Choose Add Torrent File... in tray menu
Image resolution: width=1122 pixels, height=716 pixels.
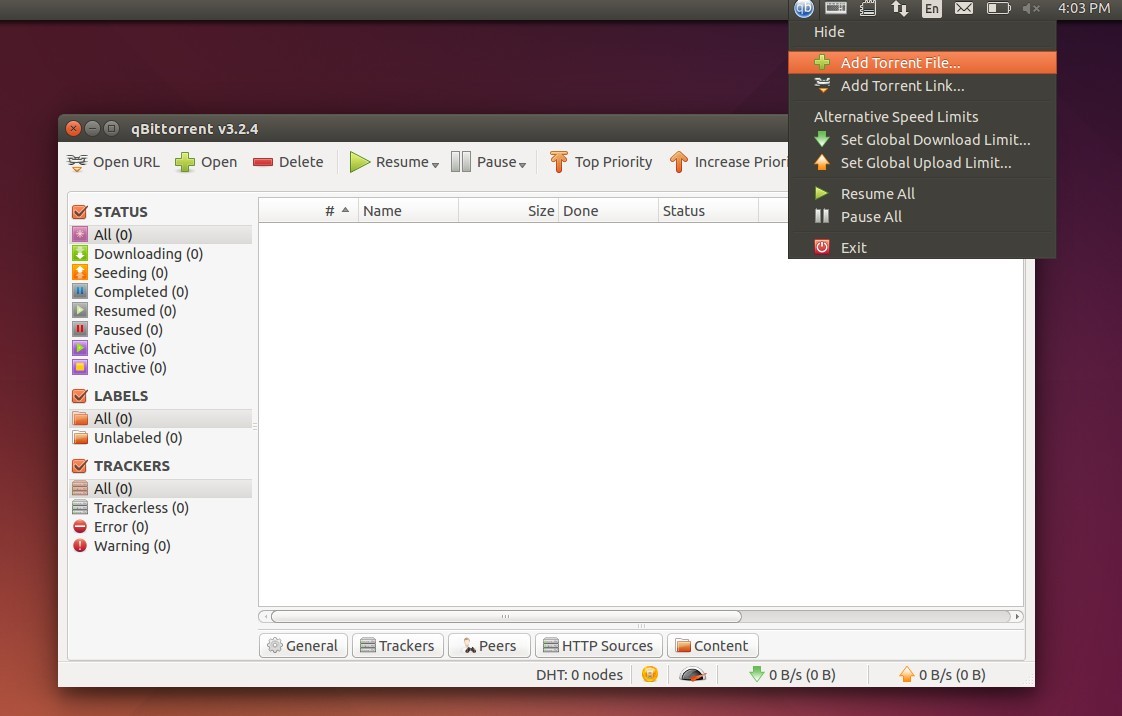coord(922,63)
